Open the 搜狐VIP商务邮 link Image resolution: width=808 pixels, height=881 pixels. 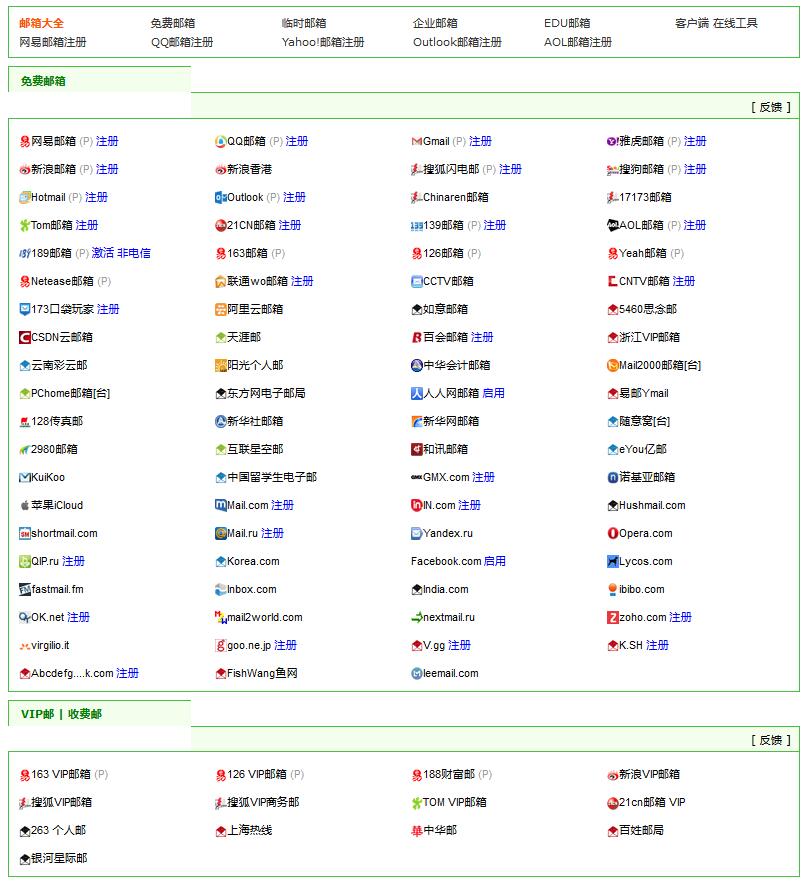tap(263, 803)
